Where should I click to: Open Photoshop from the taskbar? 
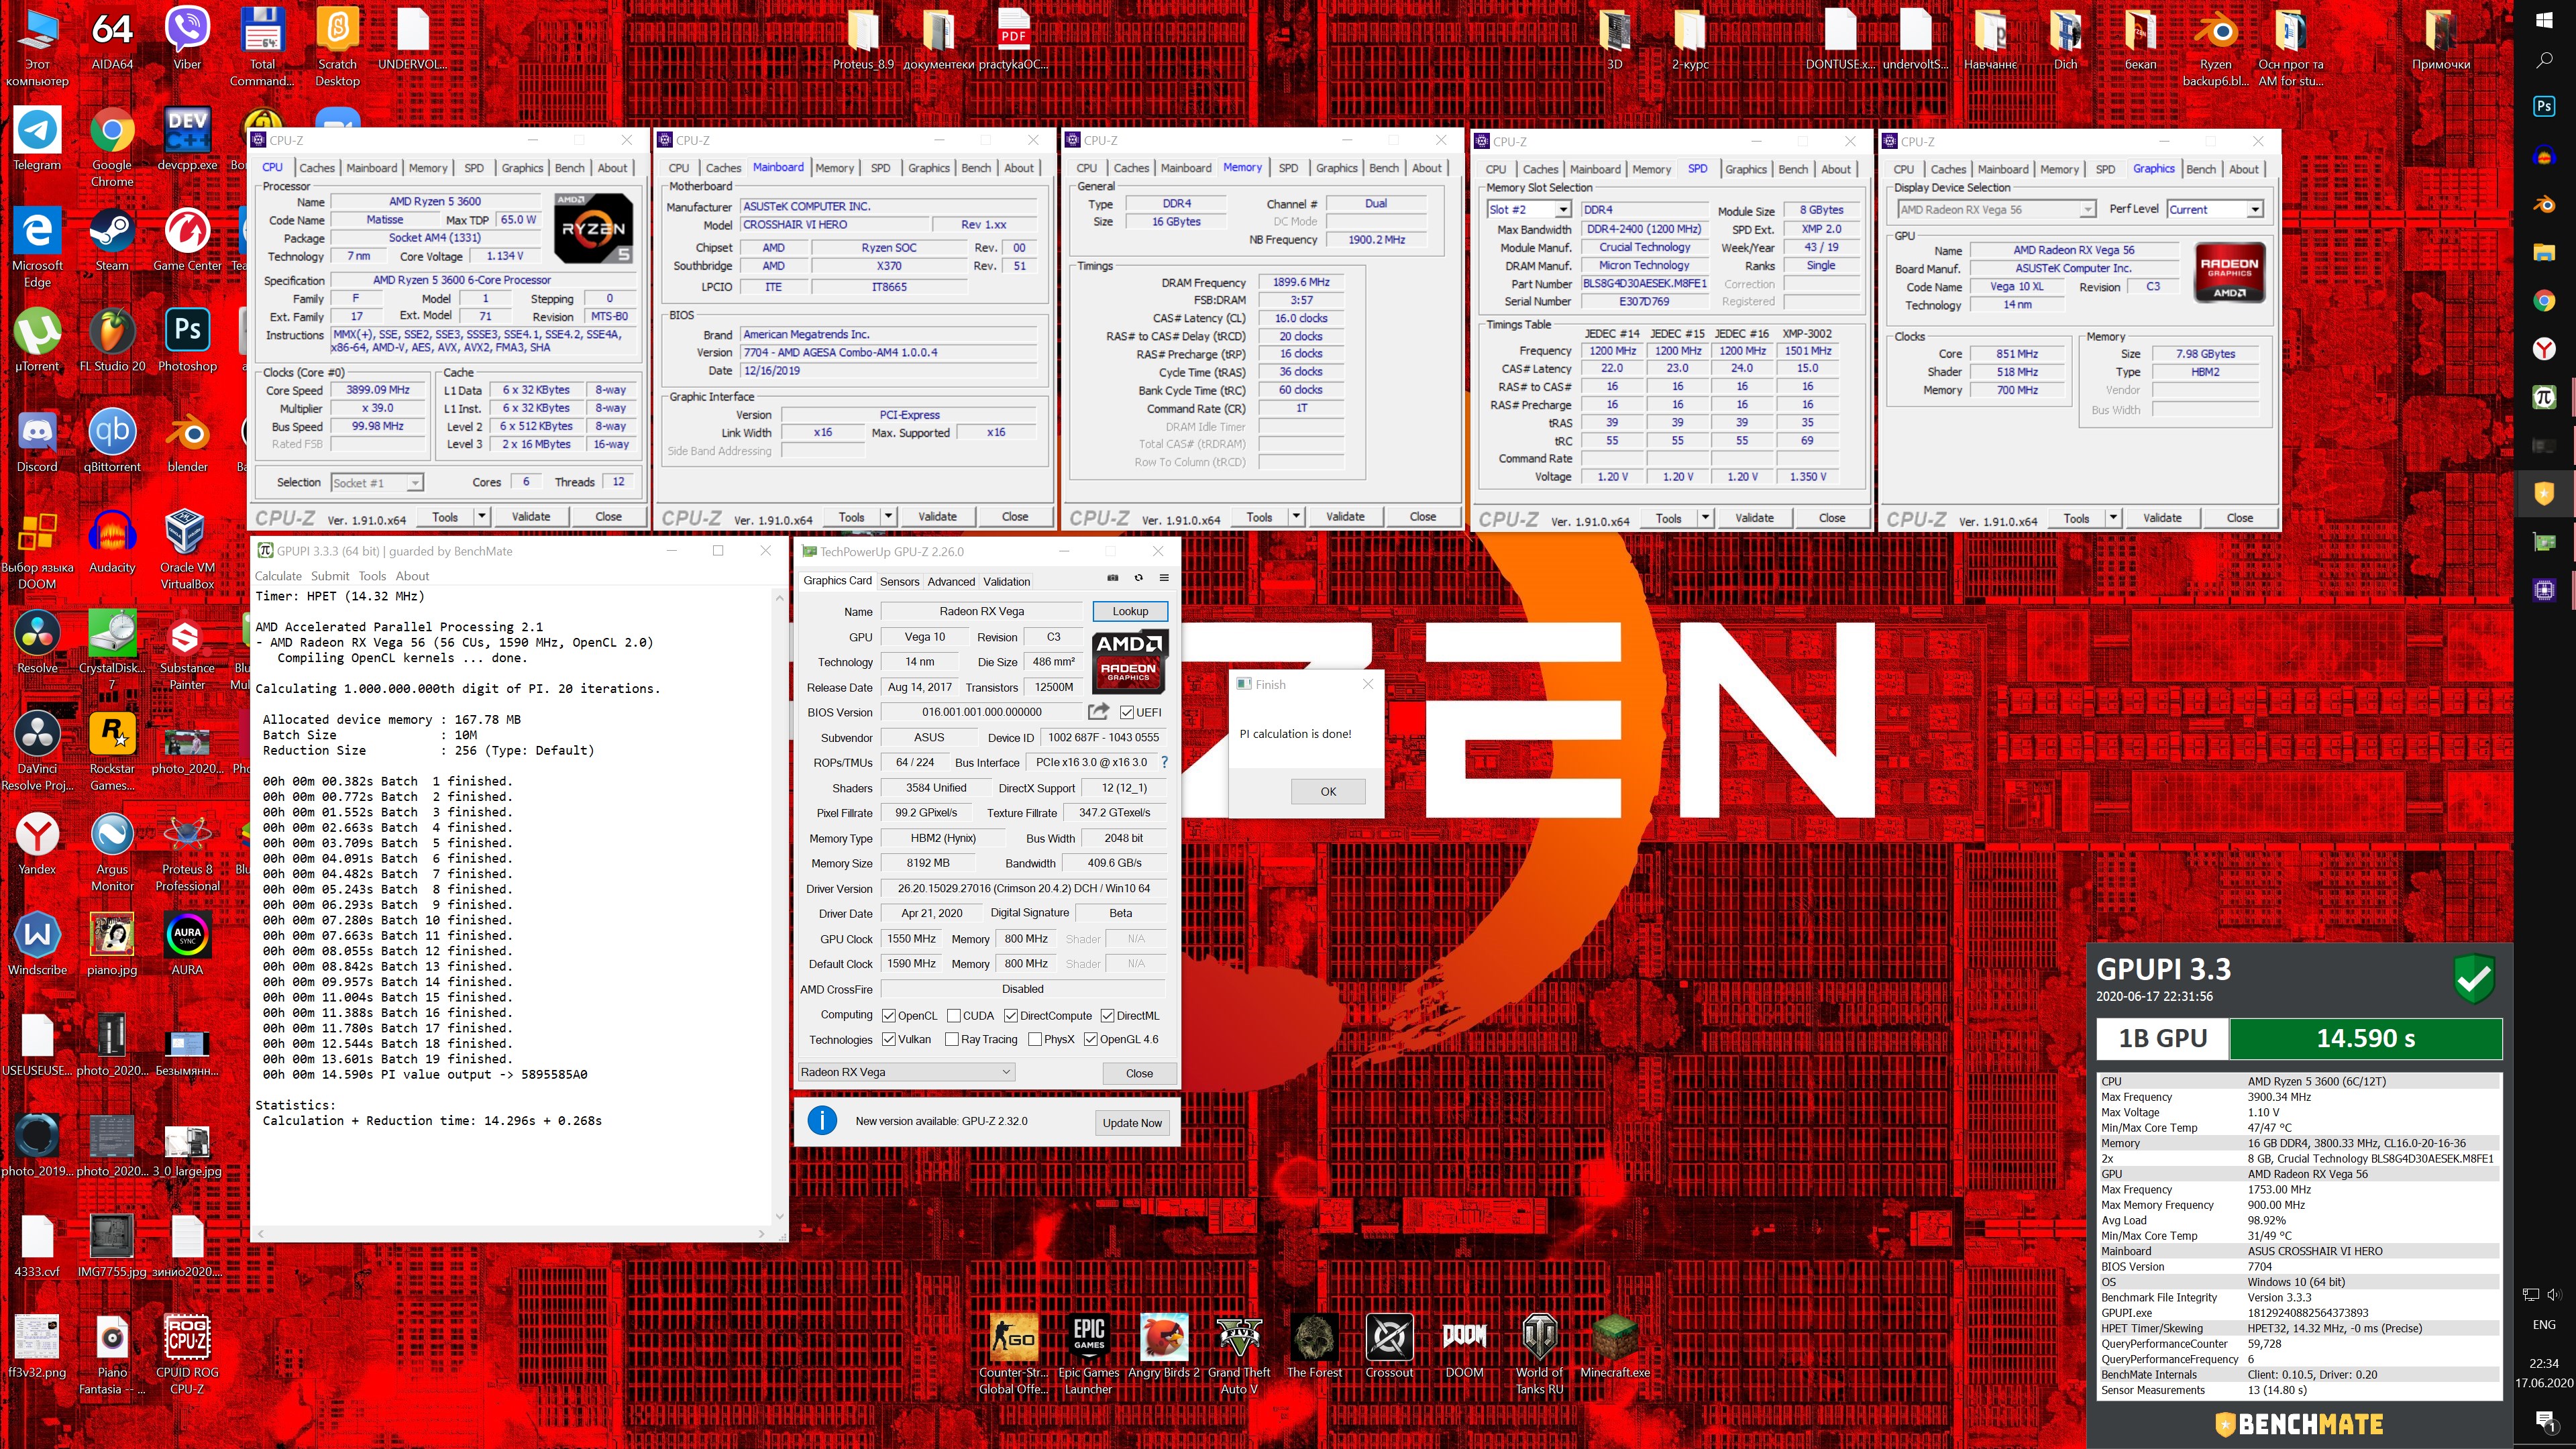coord(2544,106)
